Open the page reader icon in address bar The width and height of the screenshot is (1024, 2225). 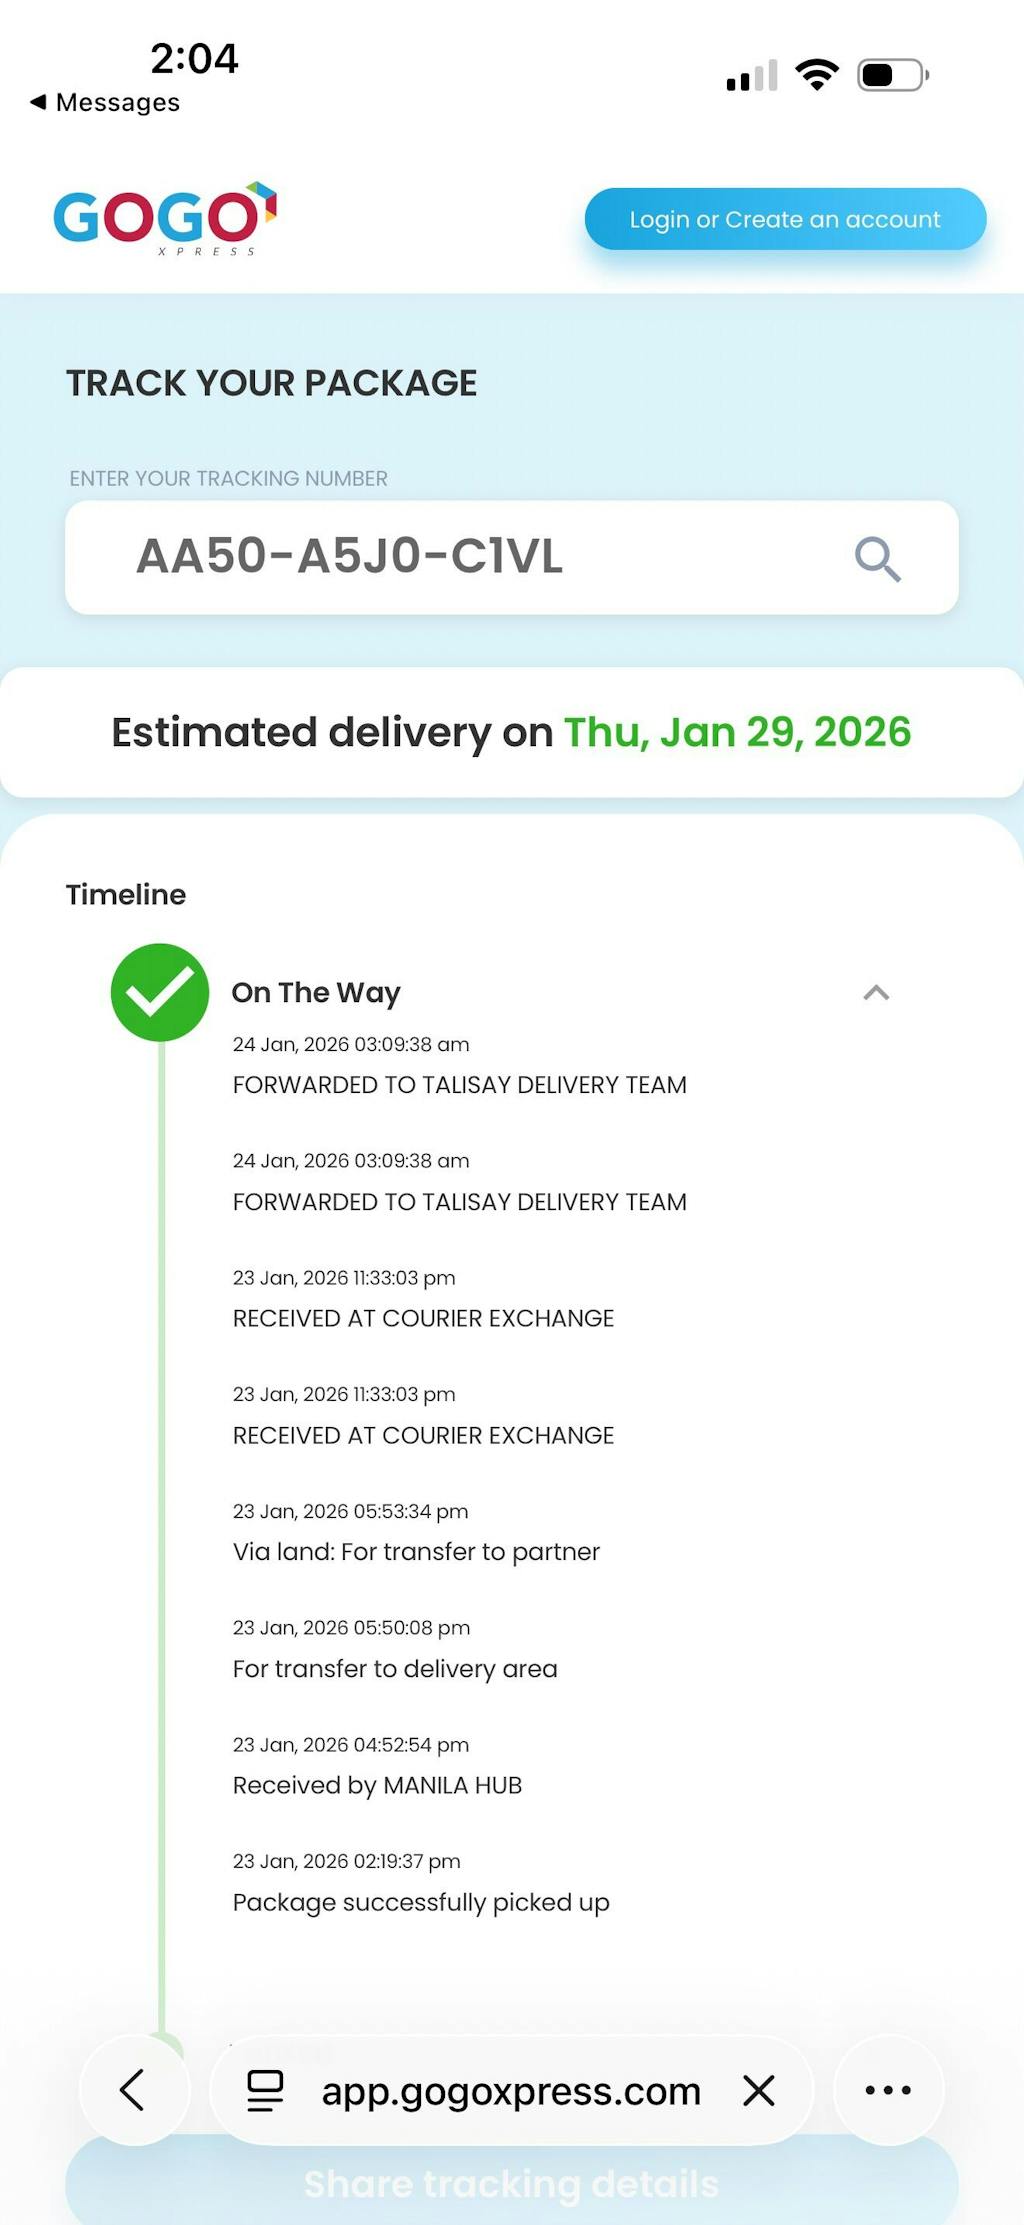[265, 2090]
